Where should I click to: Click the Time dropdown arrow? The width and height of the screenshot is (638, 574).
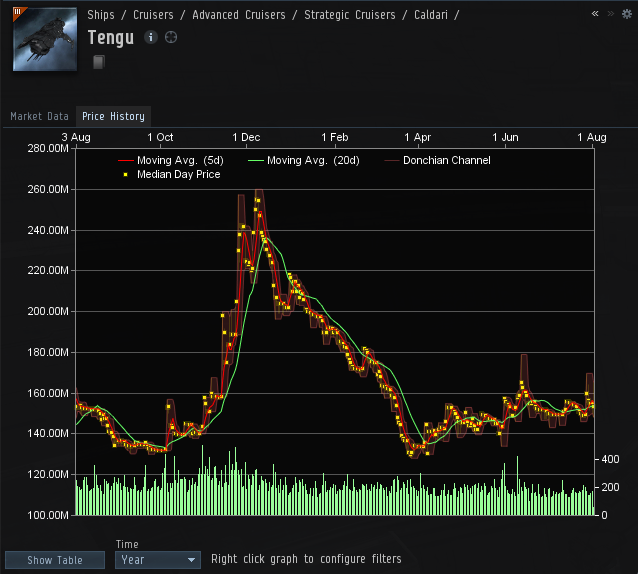coord(191,560)
